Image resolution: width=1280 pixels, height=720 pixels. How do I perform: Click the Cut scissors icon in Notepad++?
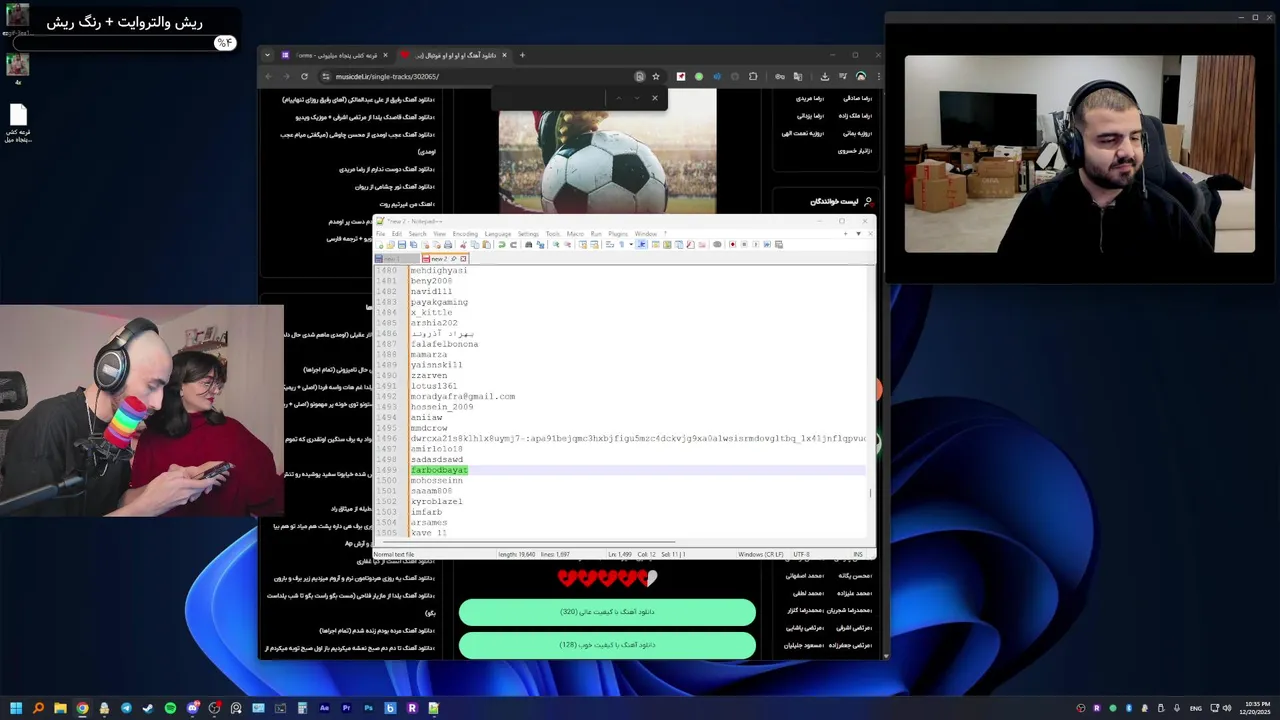coord(463,244)
